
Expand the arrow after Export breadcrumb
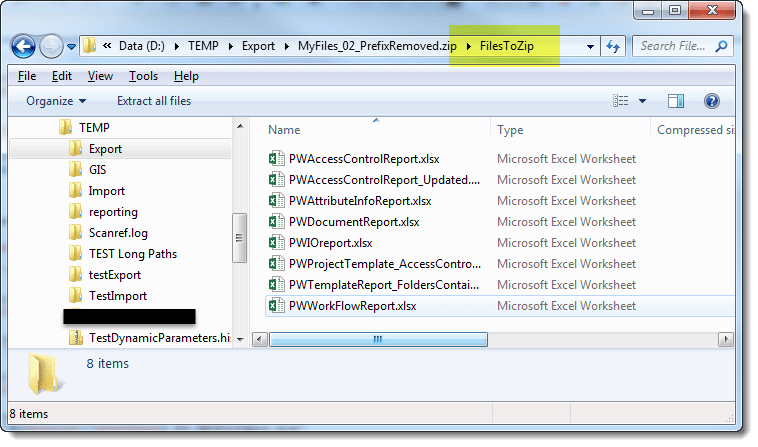[x=287, y=46]
